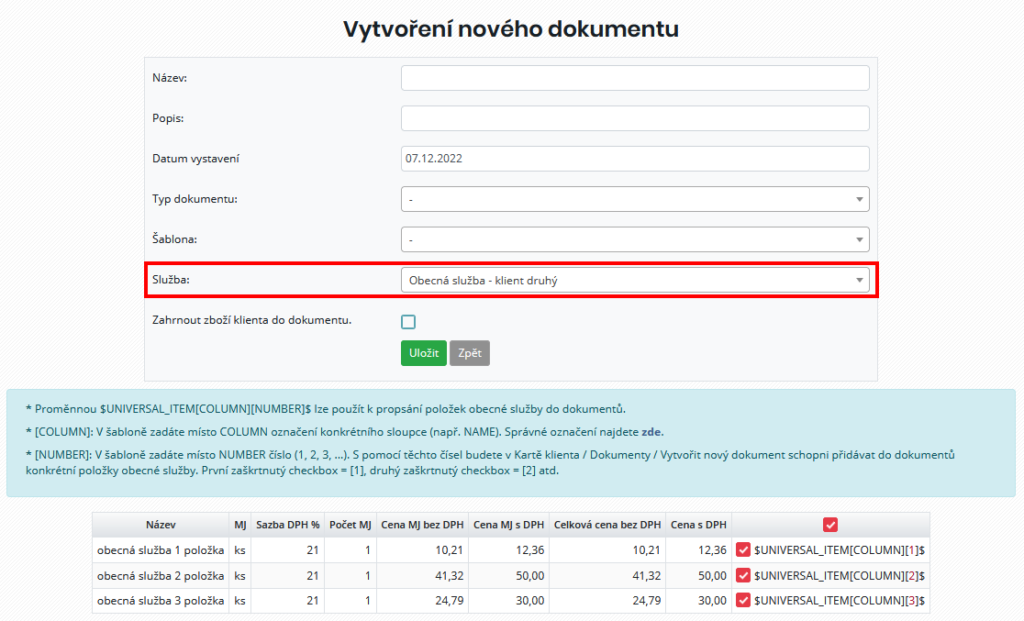Image resolution: width=1024 pixels, height=621 pixels.
Task: Click the Název column header
Action: pyautogui.click(x=160, y=523)
